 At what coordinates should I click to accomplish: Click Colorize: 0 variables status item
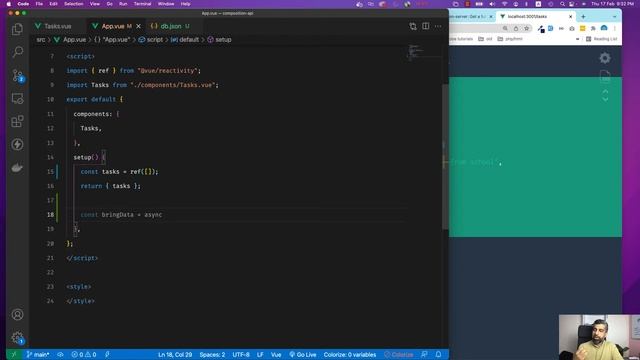click(350, 354)
